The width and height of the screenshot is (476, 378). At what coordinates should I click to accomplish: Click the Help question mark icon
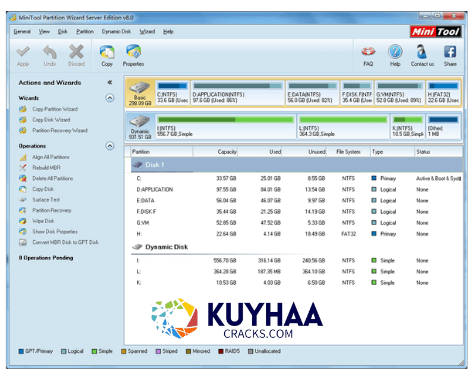(395, 52)
